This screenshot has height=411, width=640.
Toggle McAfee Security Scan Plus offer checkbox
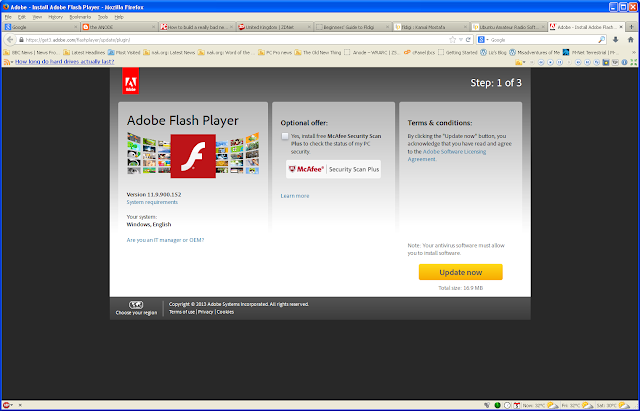[285, 136]
